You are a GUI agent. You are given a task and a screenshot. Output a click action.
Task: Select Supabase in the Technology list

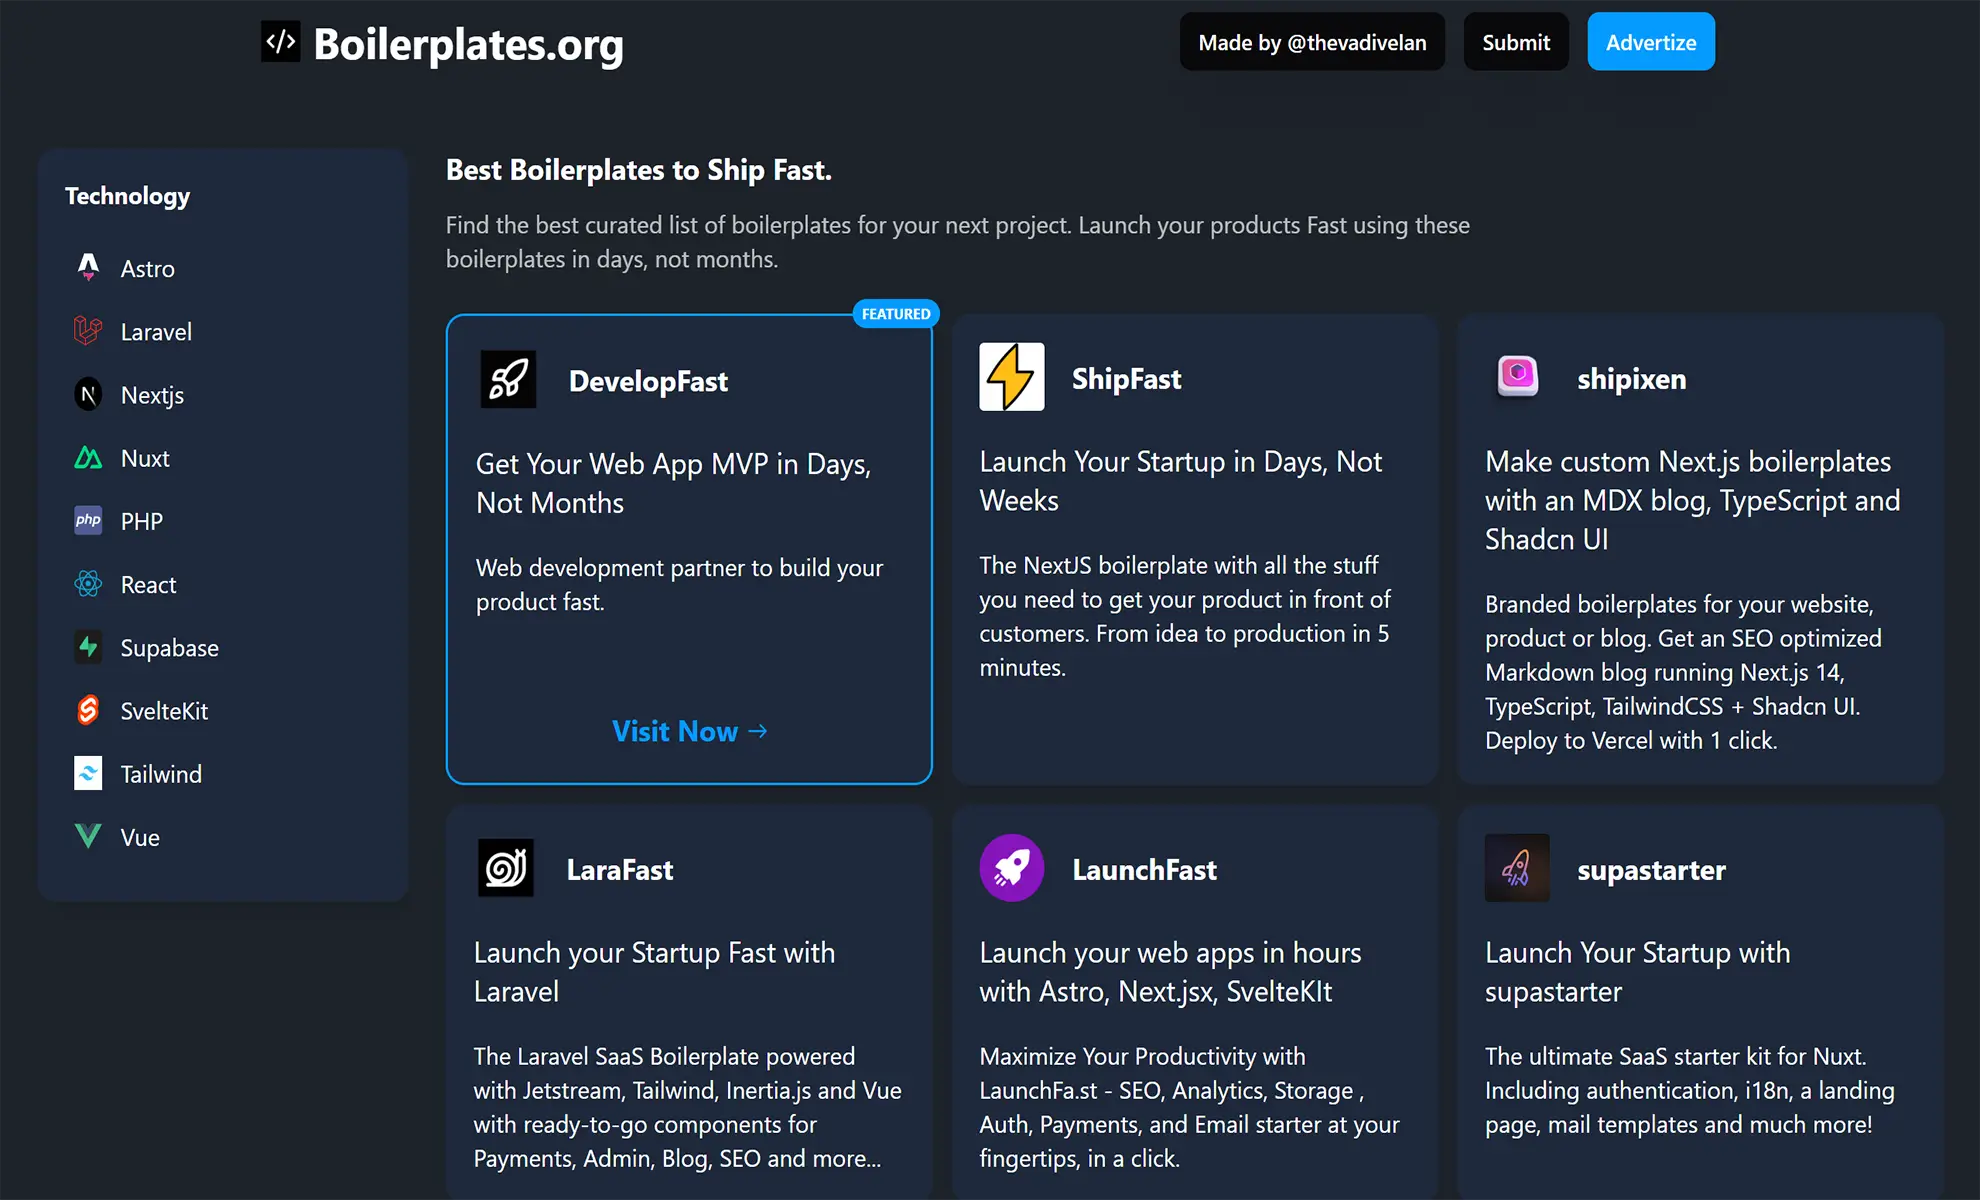pos(169,648)
